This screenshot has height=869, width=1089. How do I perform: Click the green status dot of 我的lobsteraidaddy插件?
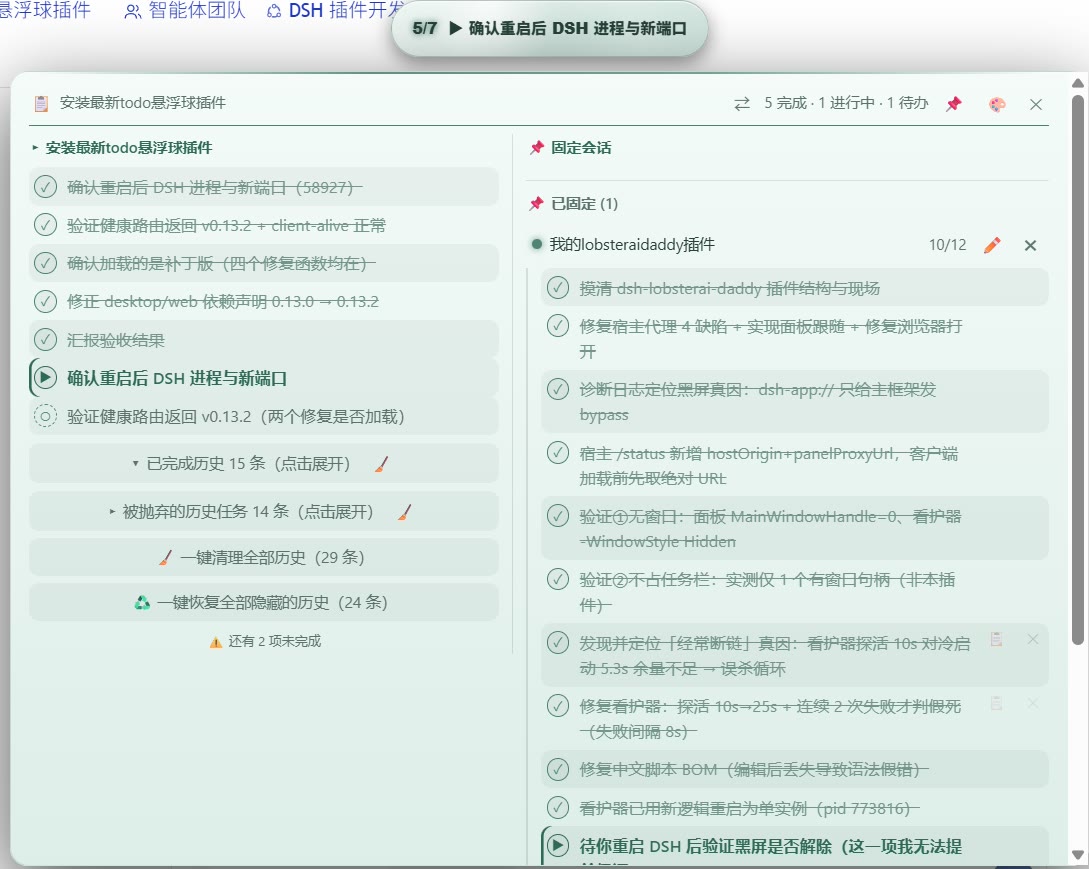pyautogui.click(x=536, y=245)
